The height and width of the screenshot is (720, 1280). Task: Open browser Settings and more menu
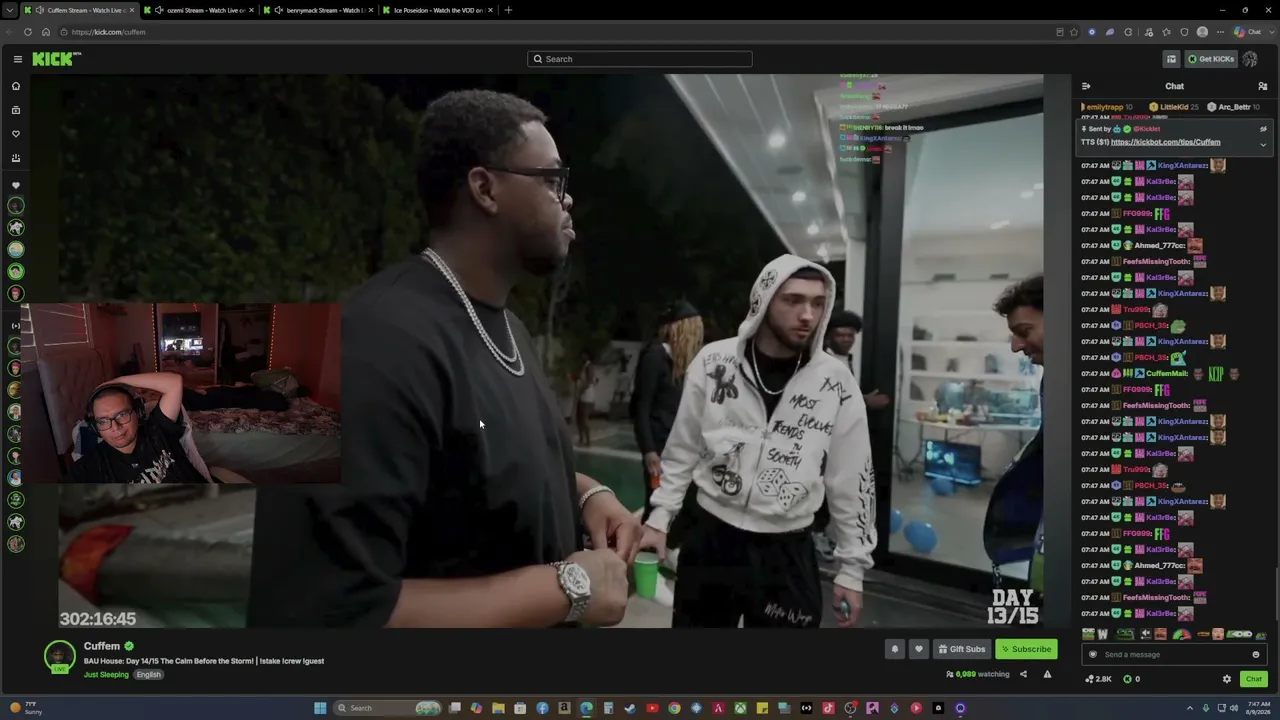tap(1220, 32)
